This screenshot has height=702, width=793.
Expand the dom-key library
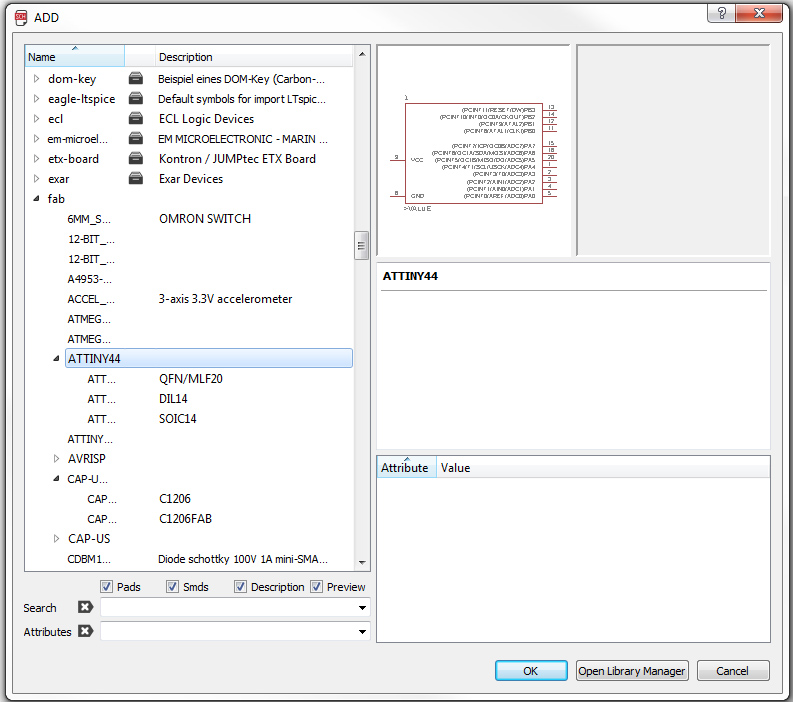coord(36,78)
